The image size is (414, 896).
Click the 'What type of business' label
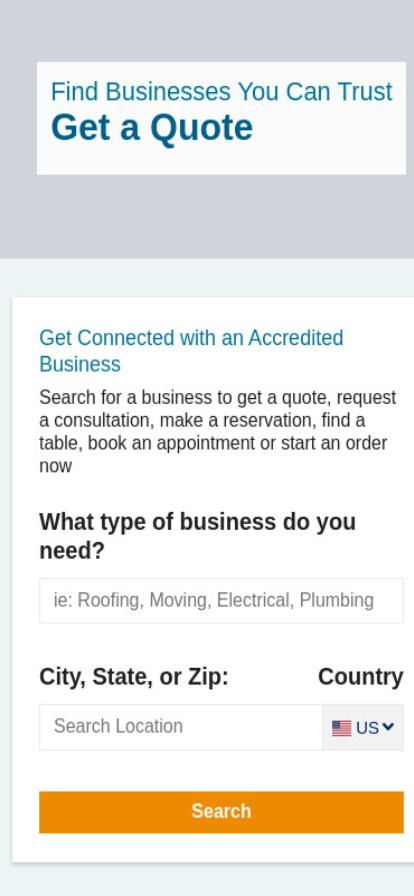[x=197, y=537]
